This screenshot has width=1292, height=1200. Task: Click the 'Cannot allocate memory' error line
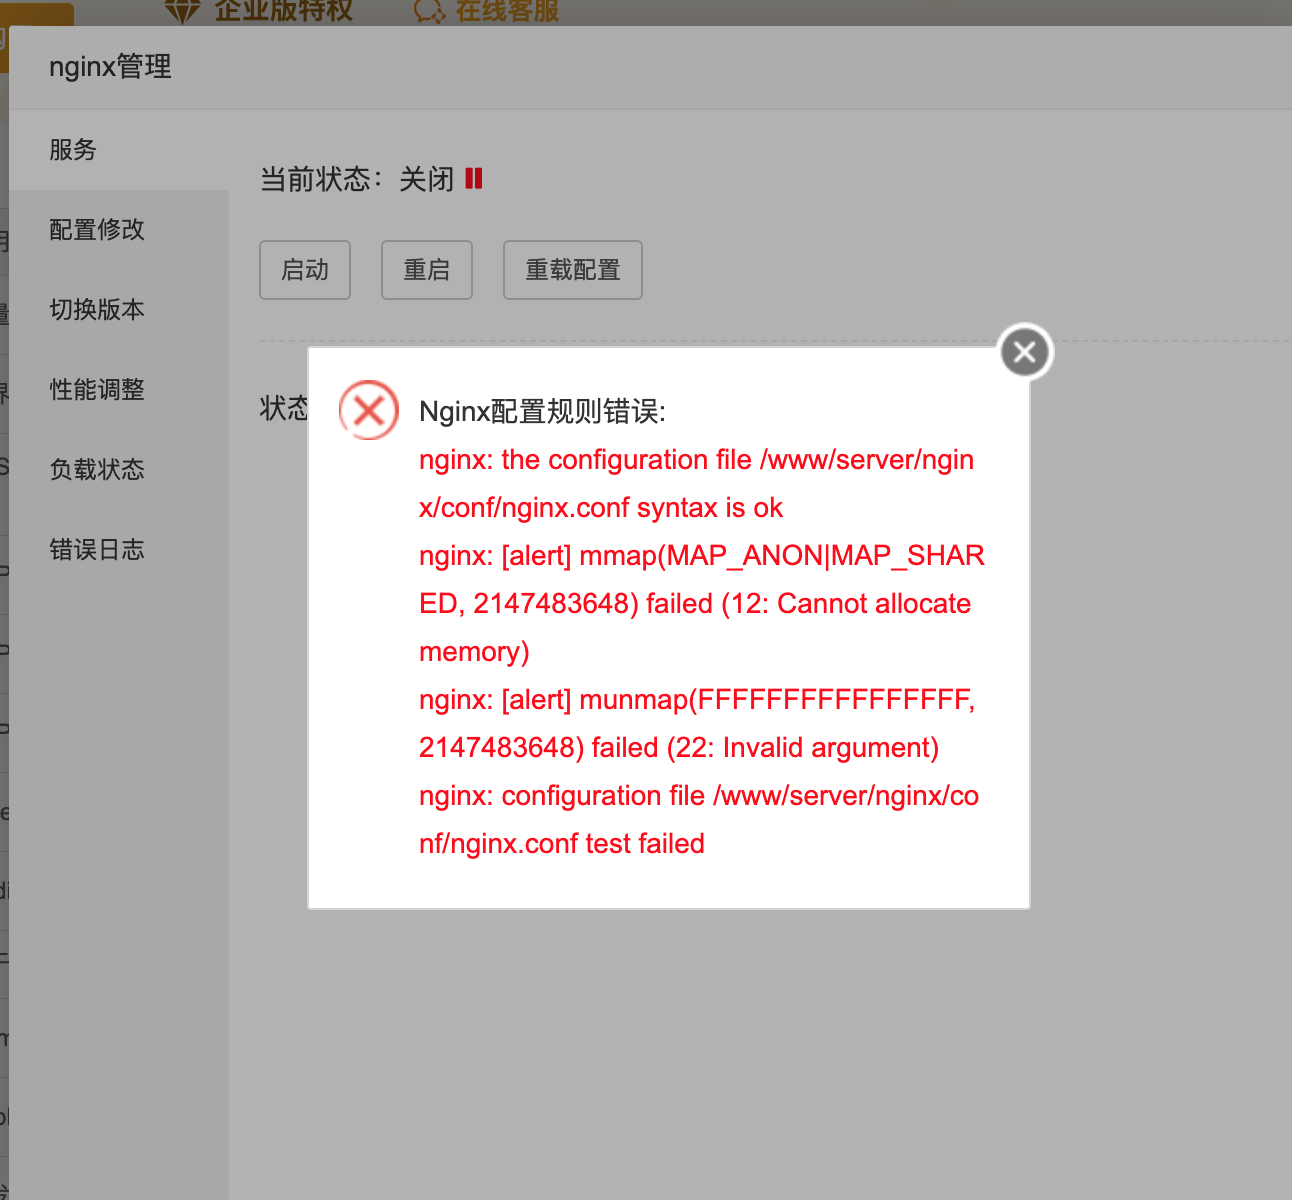point(702,604)
